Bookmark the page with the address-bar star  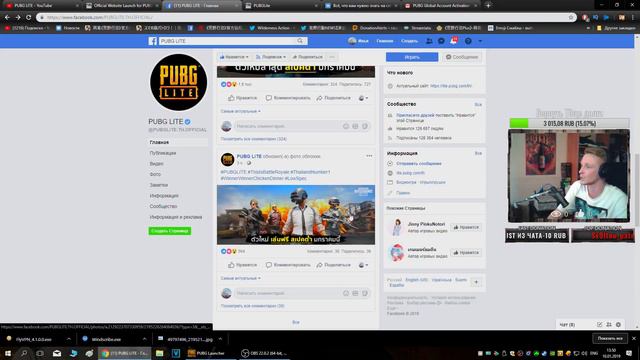[x=571, y=17]
